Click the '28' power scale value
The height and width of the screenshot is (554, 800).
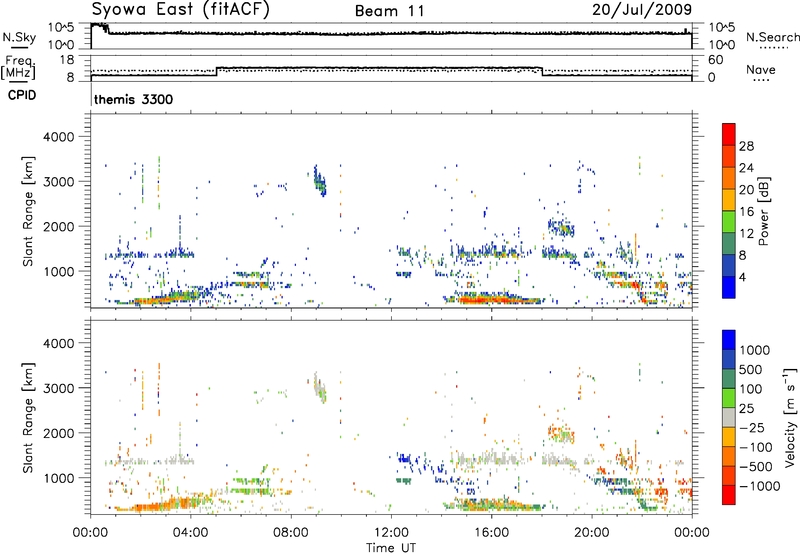[x=746, y=146]
